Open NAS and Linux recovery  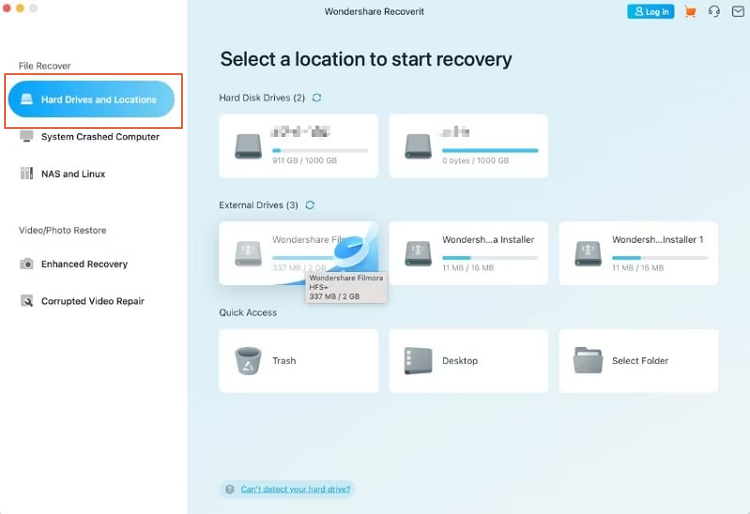click(63, 174)
